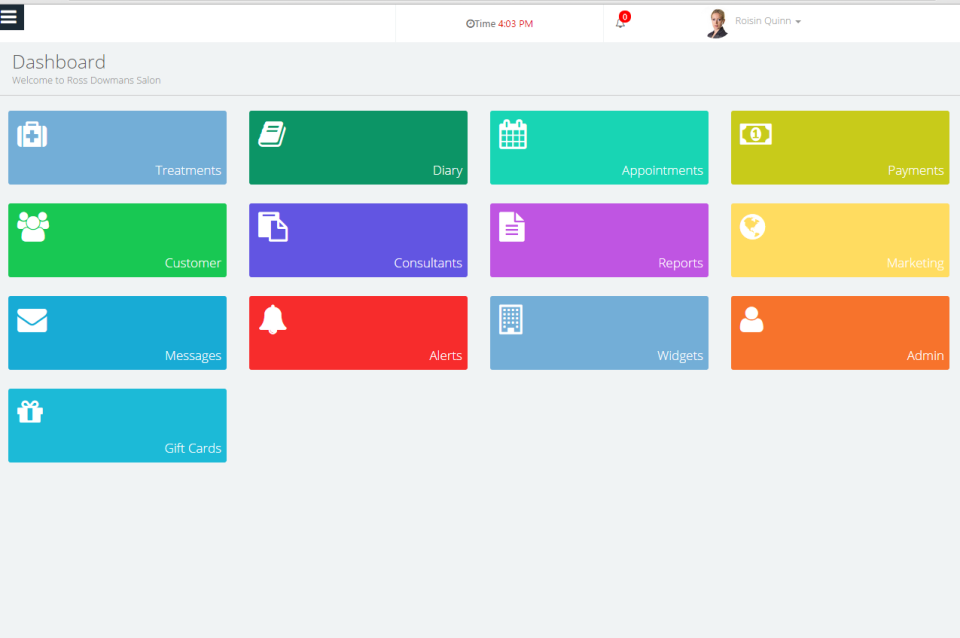Click 'Welcome to Ross Dowmans Salon' subtitle

pos(86,80)
